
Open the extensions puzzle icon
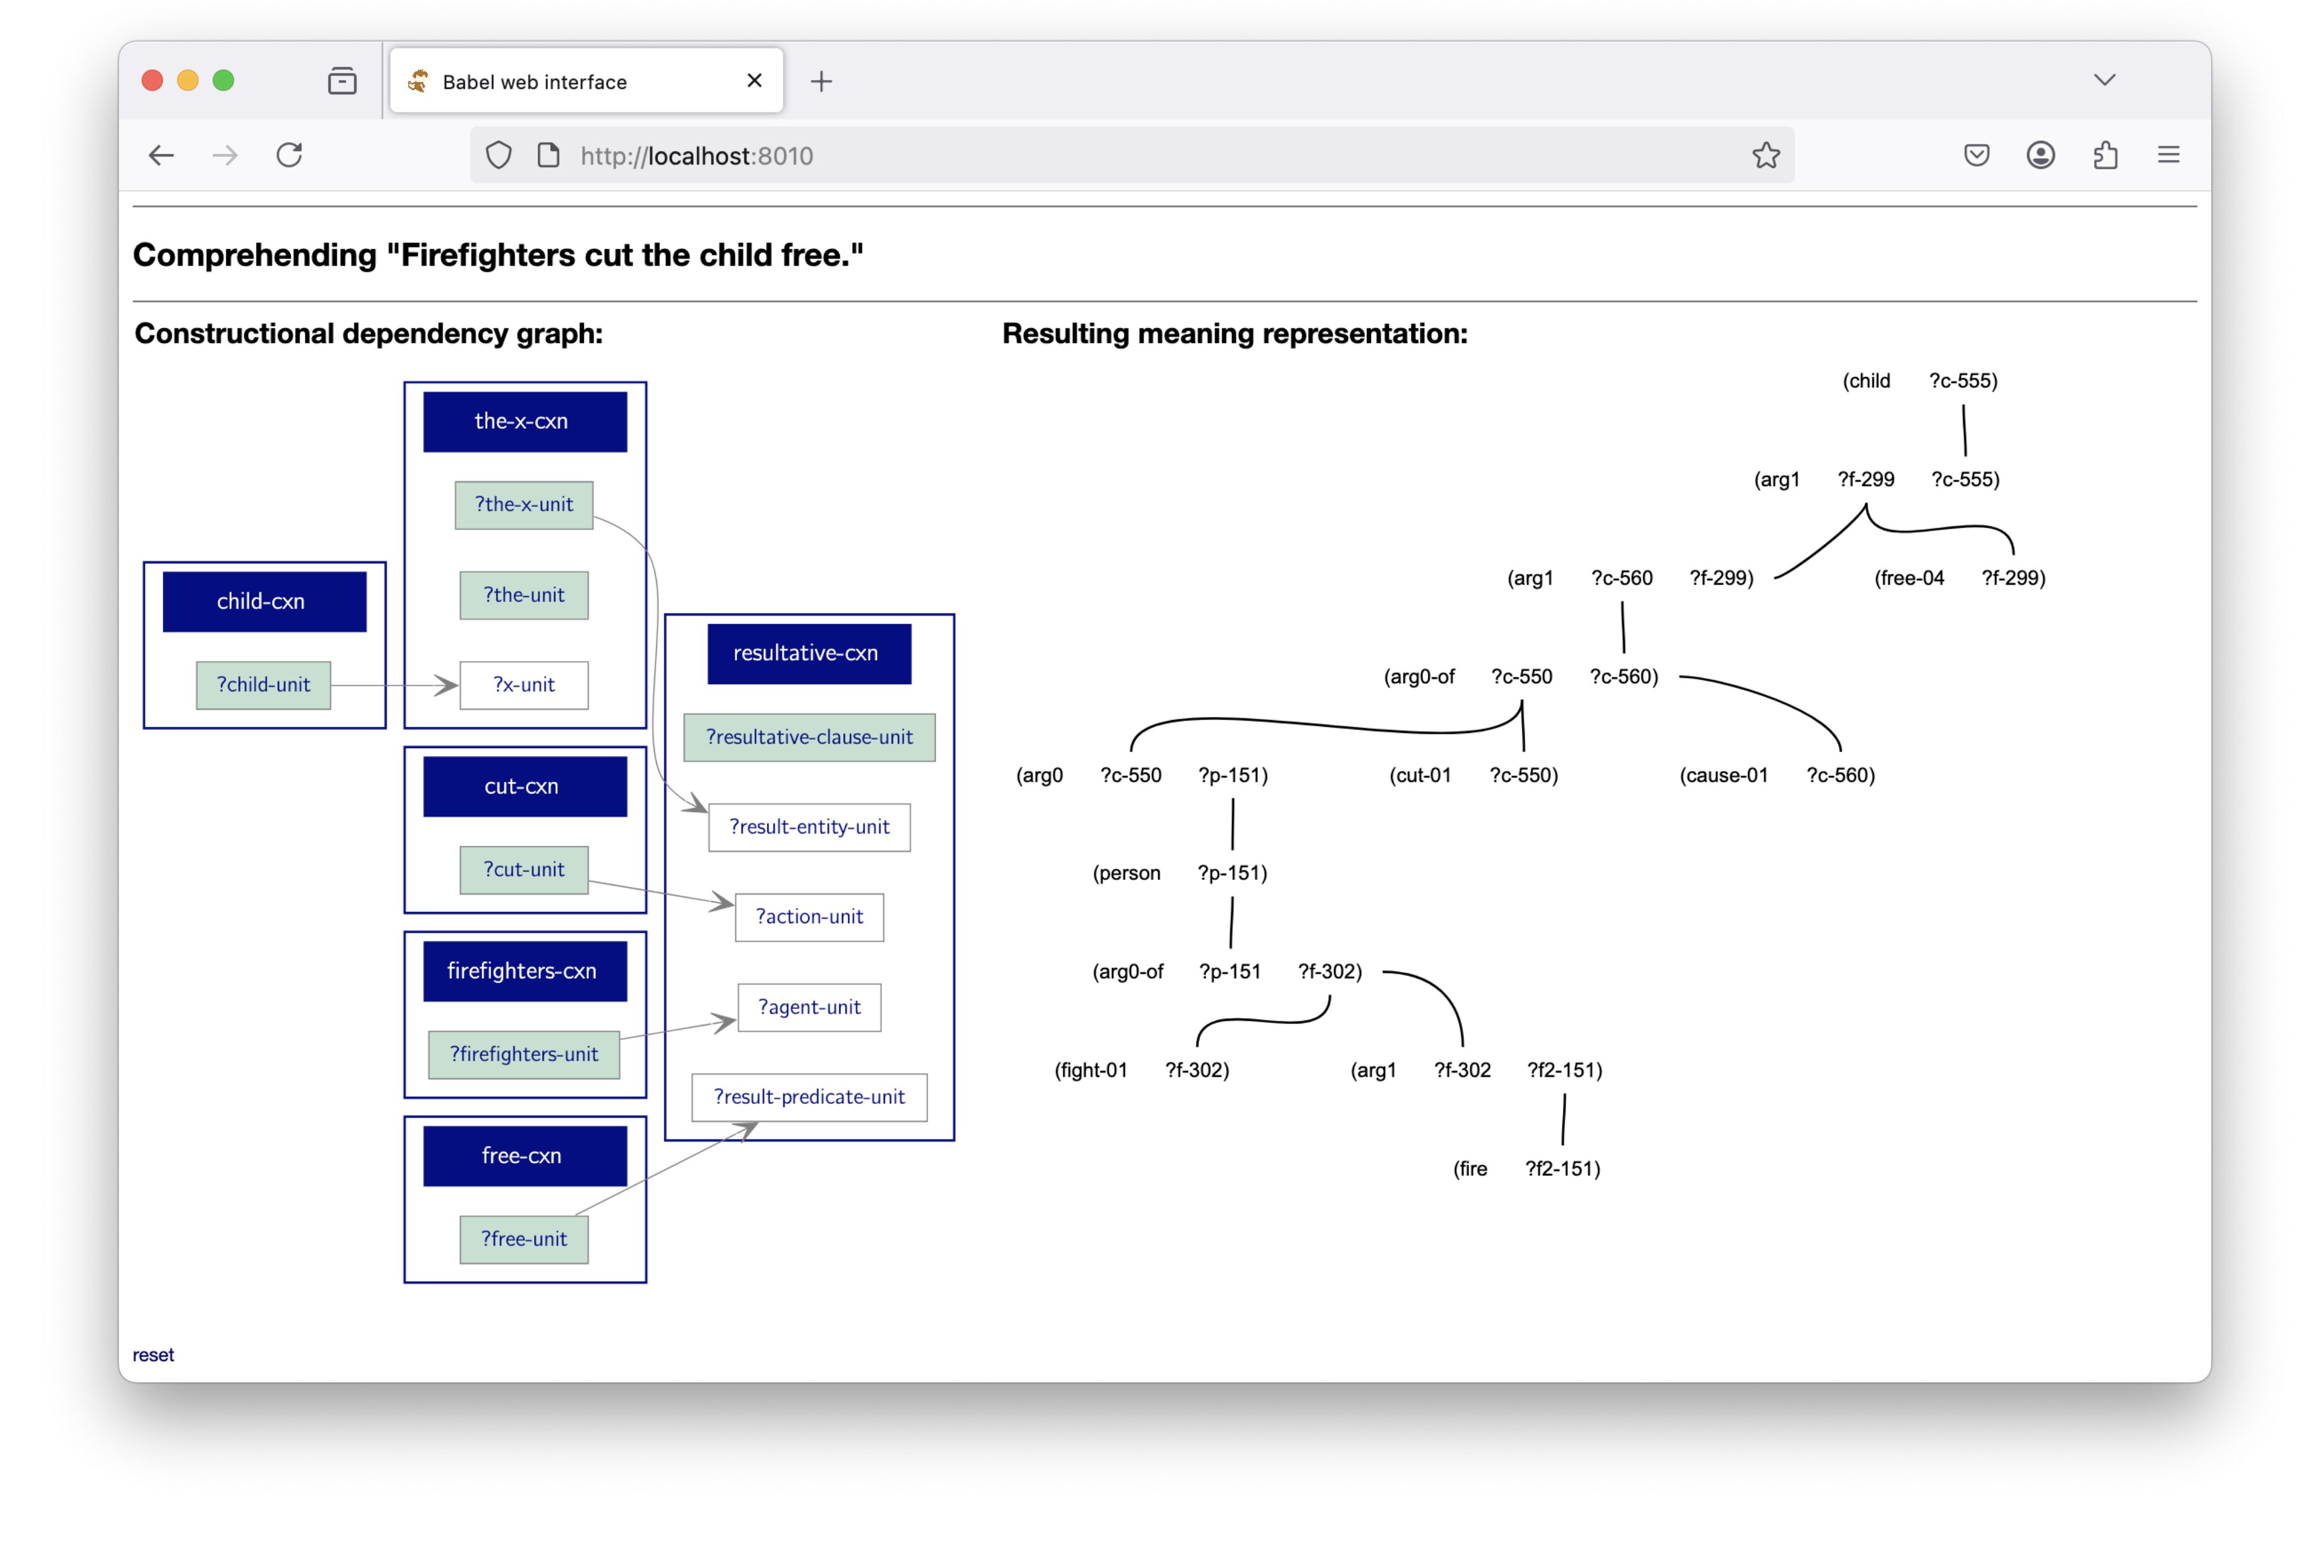coord(2105,155)
